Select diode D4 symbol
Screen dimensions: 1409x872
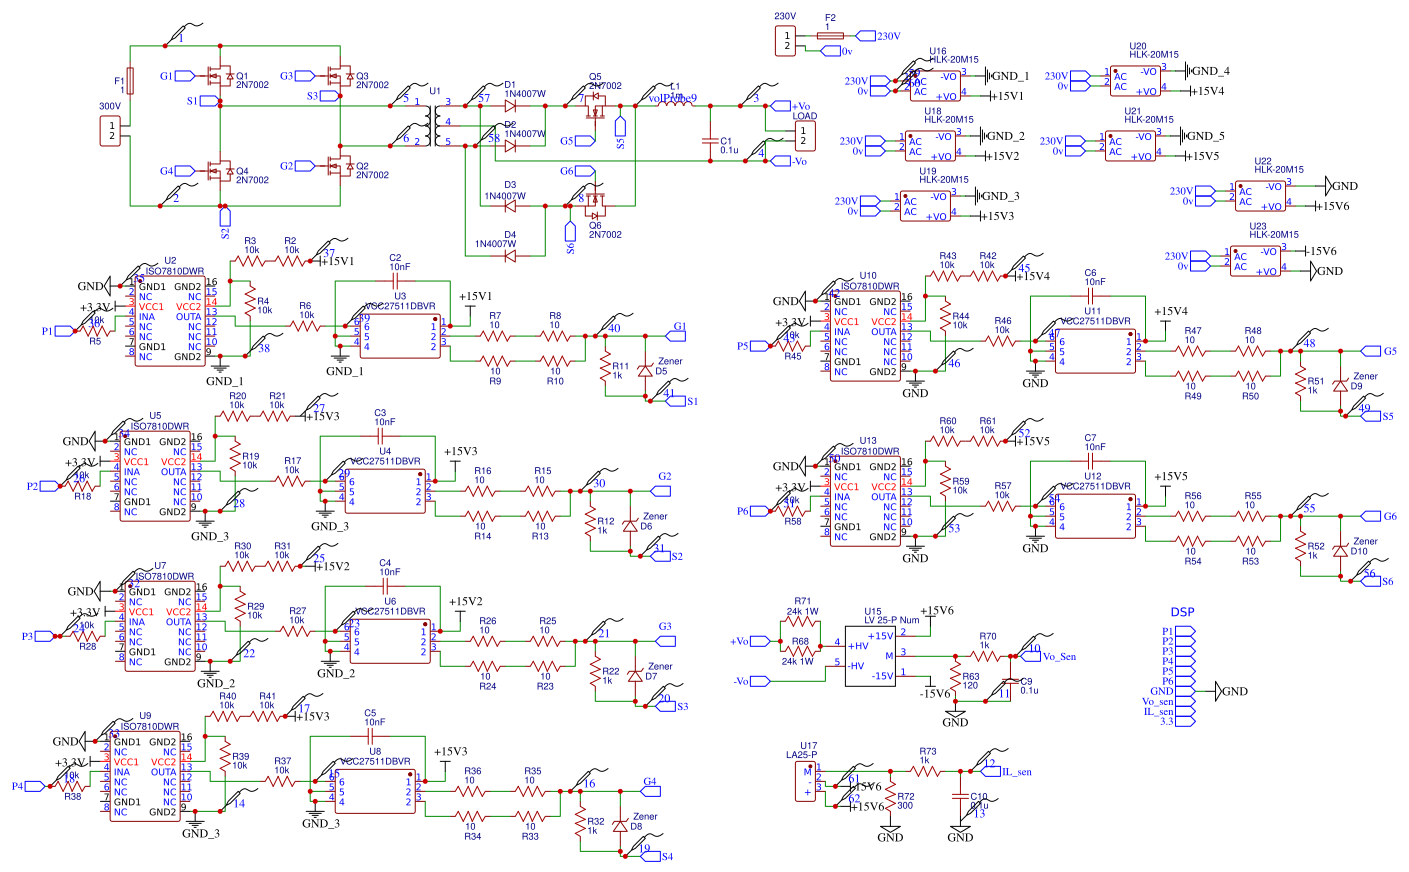510,255
